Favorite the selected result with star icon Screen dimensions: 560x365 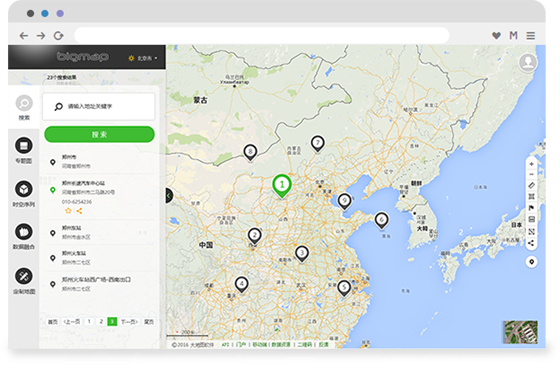(x=68, y=211)
